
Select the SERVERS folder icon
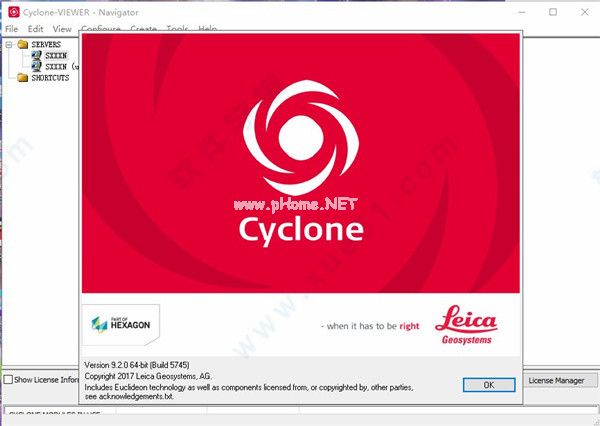coord(23,44)
